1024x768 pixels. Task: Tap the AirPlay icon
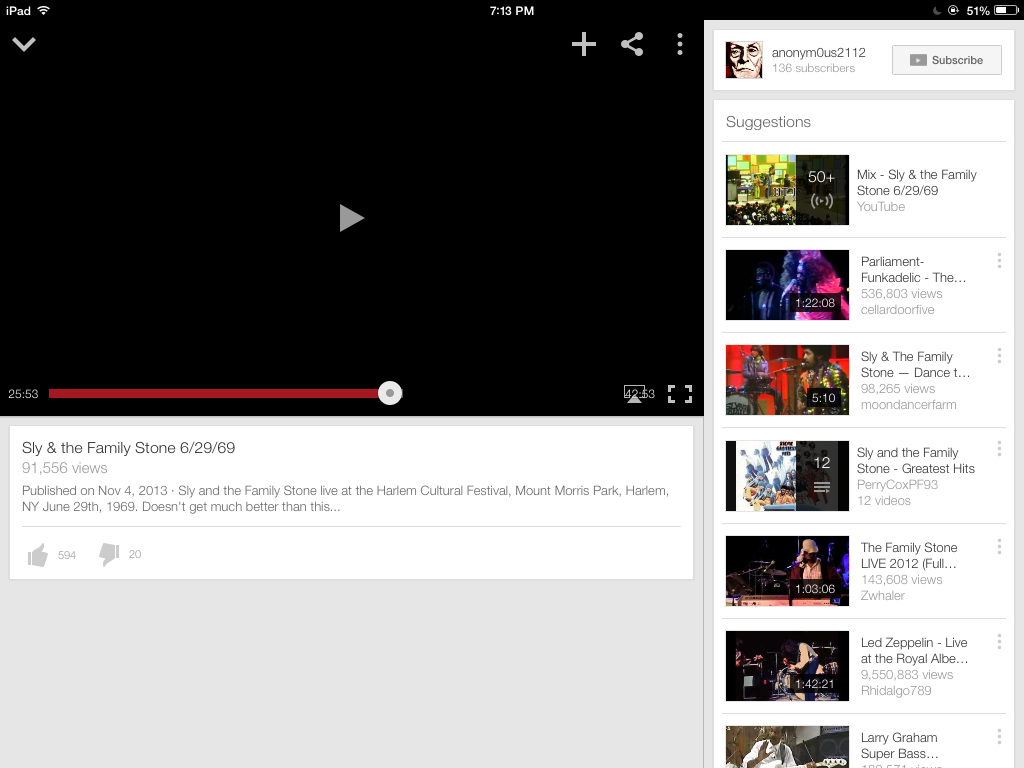pyautogui.click(x=634, y=394)
